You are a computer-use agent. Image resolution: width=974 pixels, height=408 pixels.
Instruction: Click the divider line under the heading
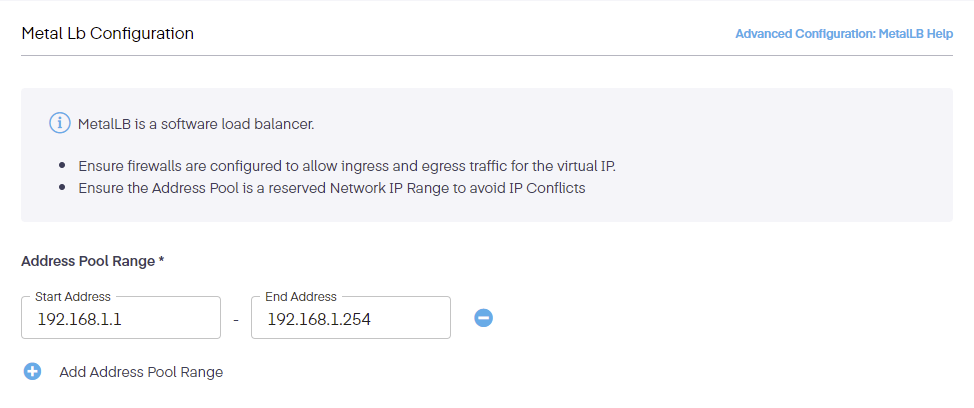click(x=487, y=55)
